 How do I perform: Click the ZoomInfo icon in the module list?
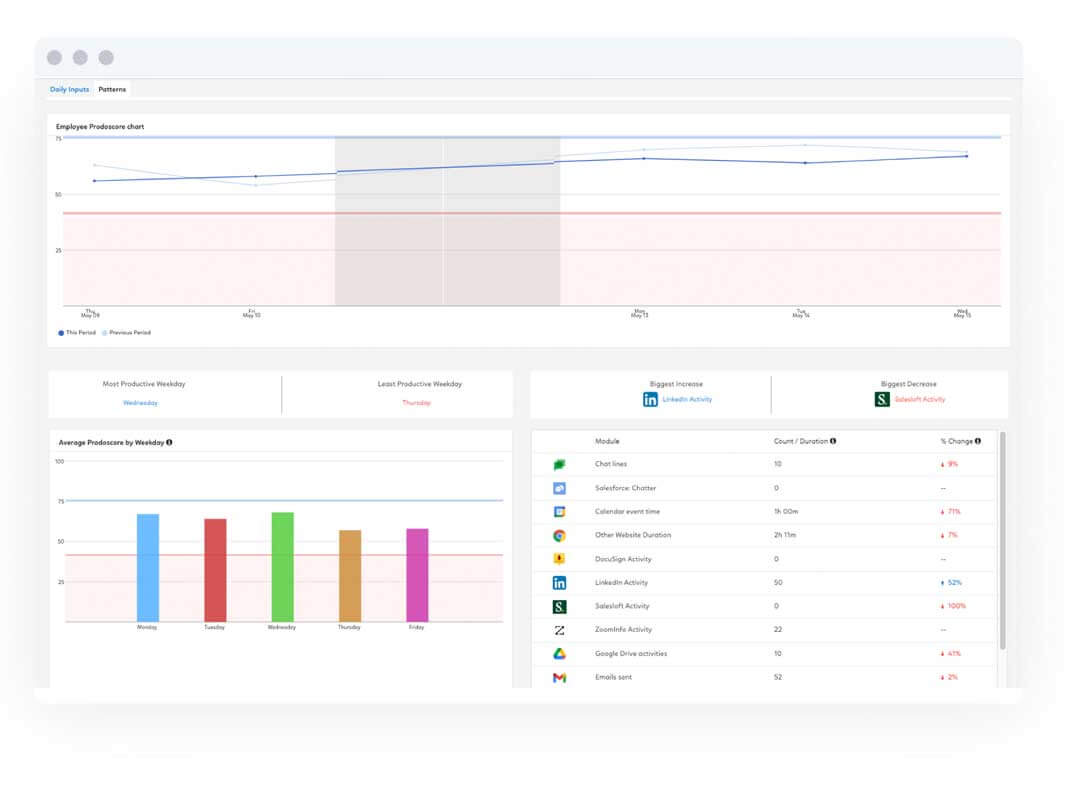[560, 630]
